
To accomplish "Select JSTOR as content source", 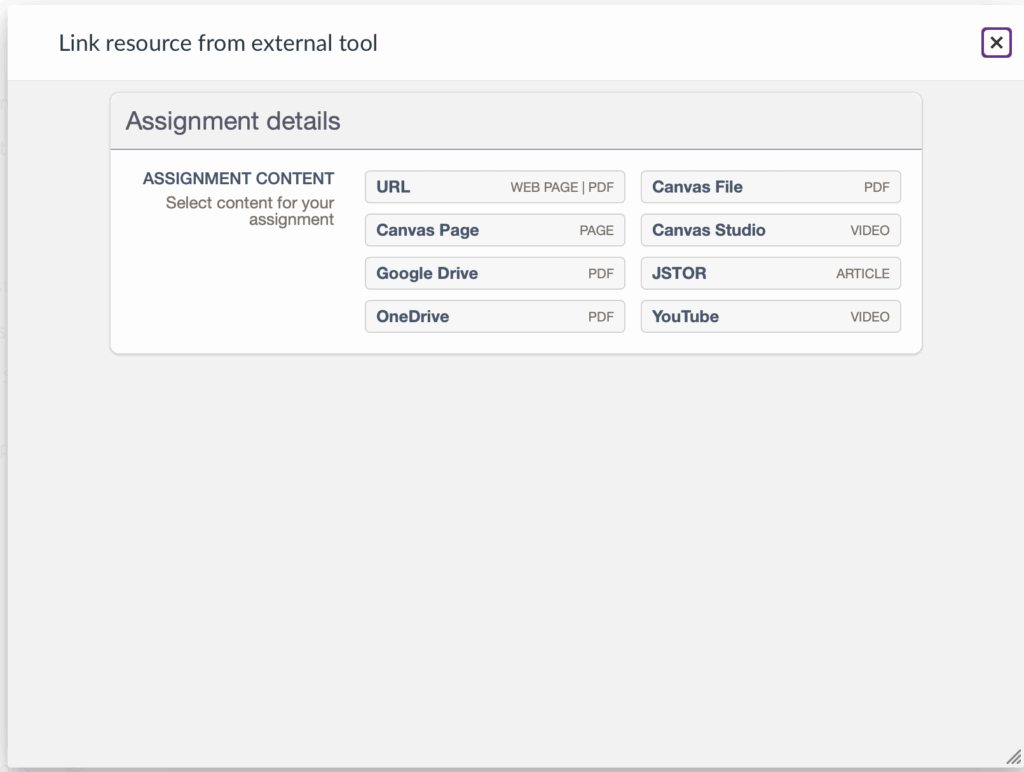I will 770,273.
